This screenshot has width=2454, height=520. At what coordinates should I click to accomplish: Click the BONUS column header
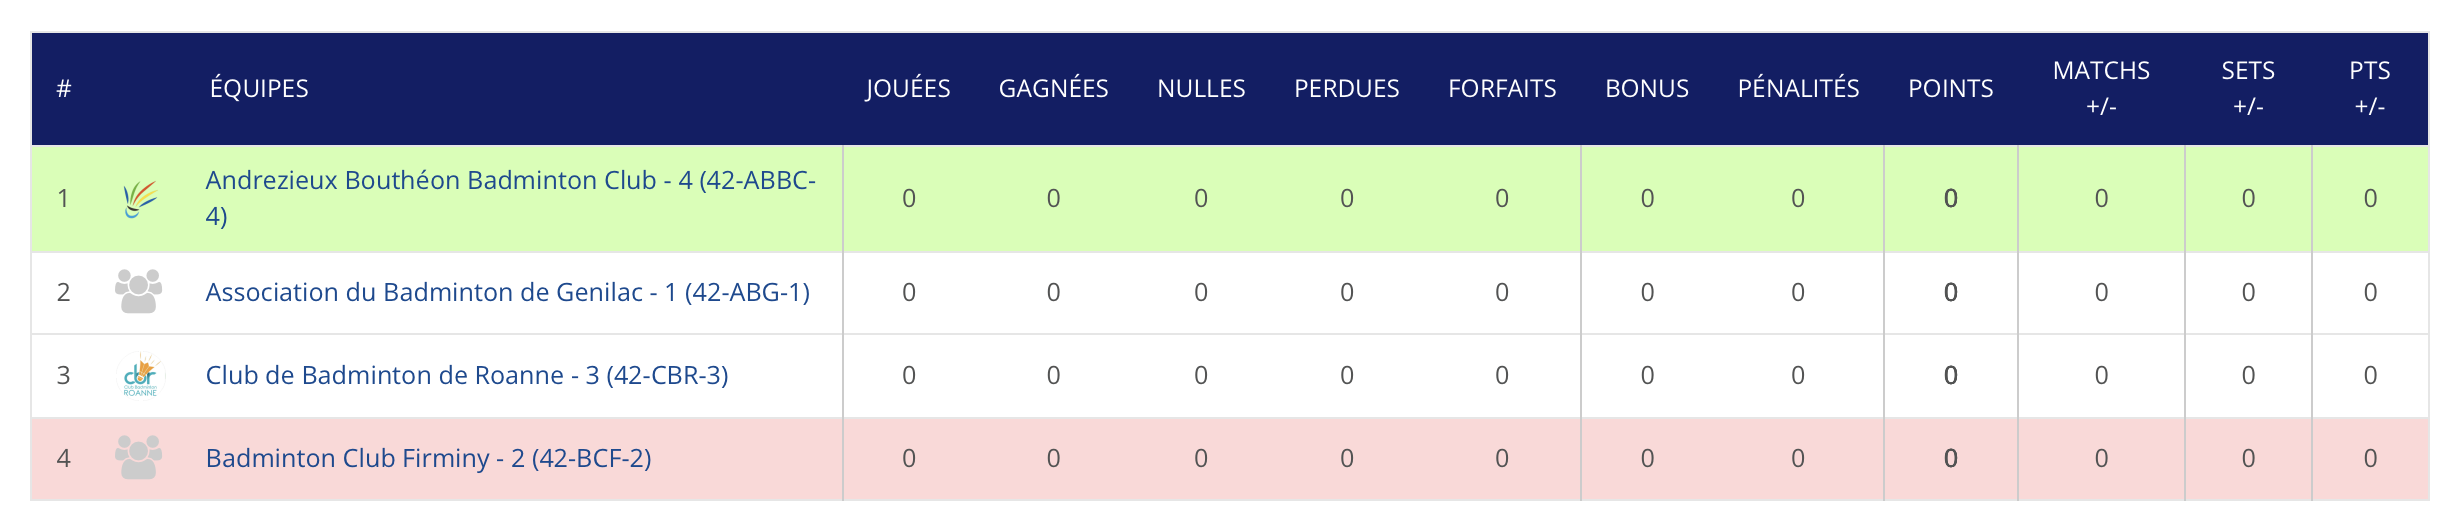[1647, 88]
